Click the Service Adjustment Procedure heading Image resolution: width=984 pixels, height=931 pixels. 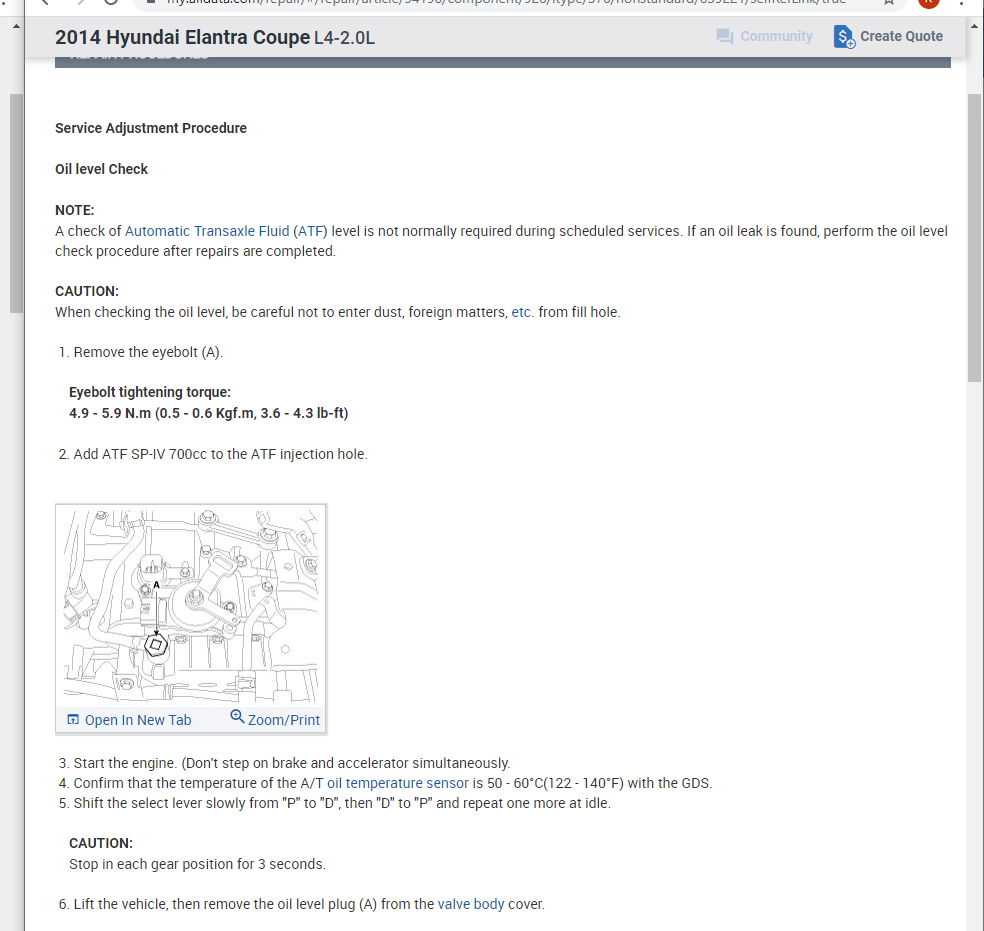pyautogui.click(x=151, y=128)
